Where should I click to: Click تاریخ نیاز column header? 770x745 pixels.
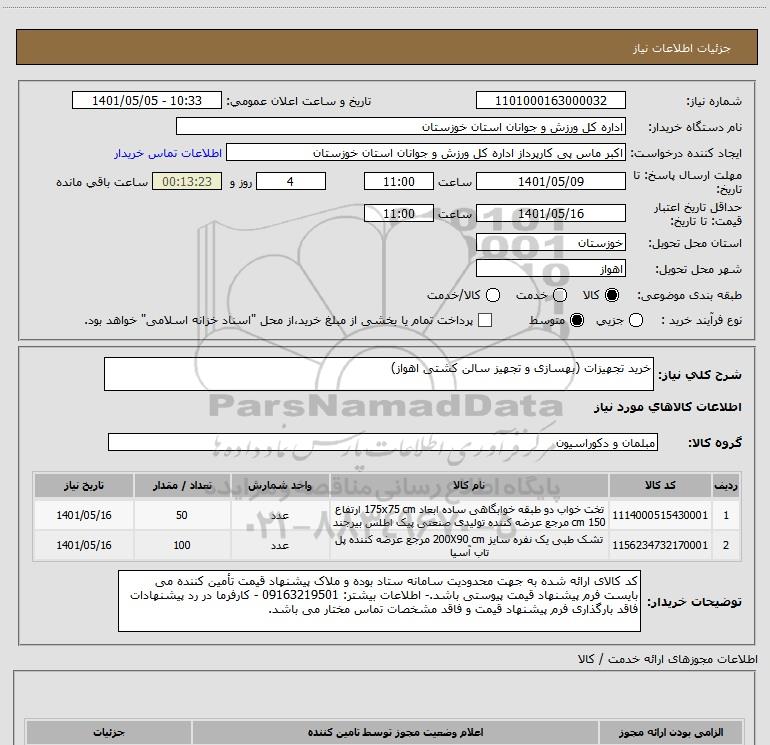click(84, 485)
